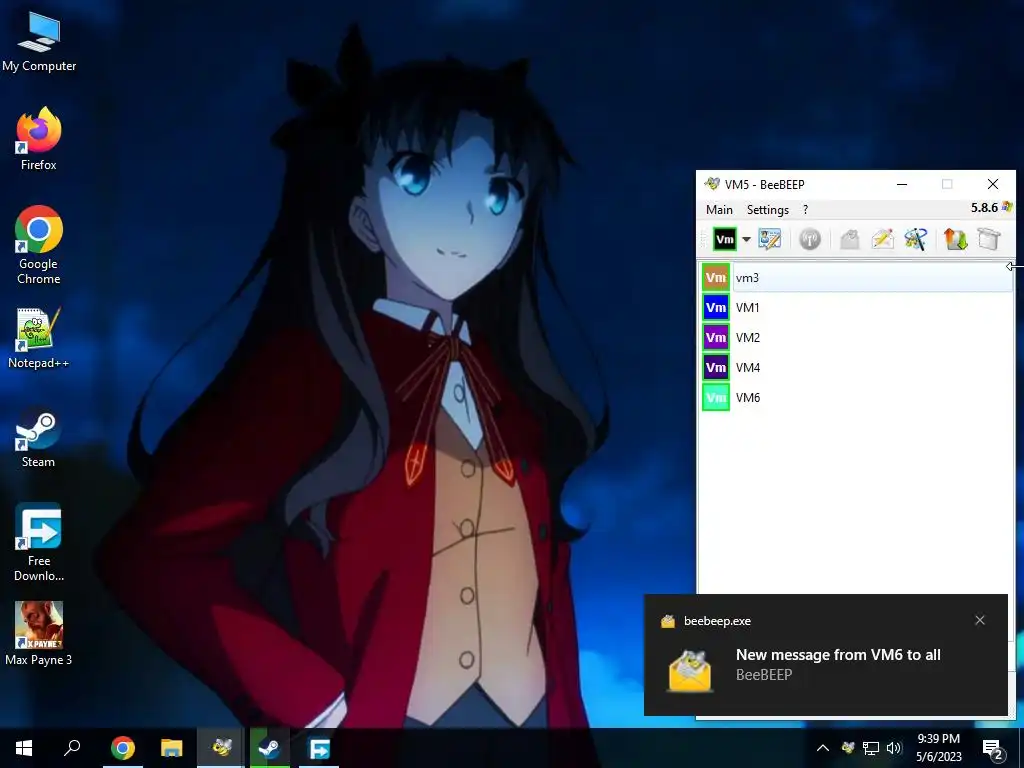The image size is (1024, 768).
Task: Open File Explorer from the taskbar
Action: point(172,748)
